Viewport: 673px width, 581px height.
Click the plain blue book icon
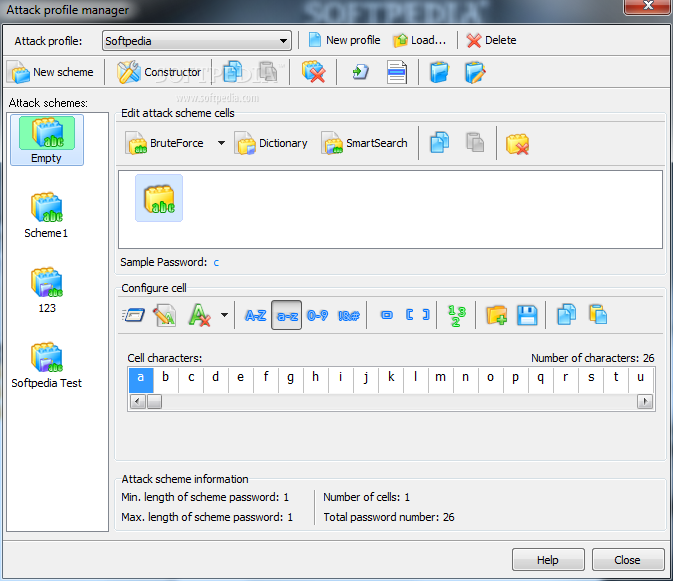pos(440,72)
